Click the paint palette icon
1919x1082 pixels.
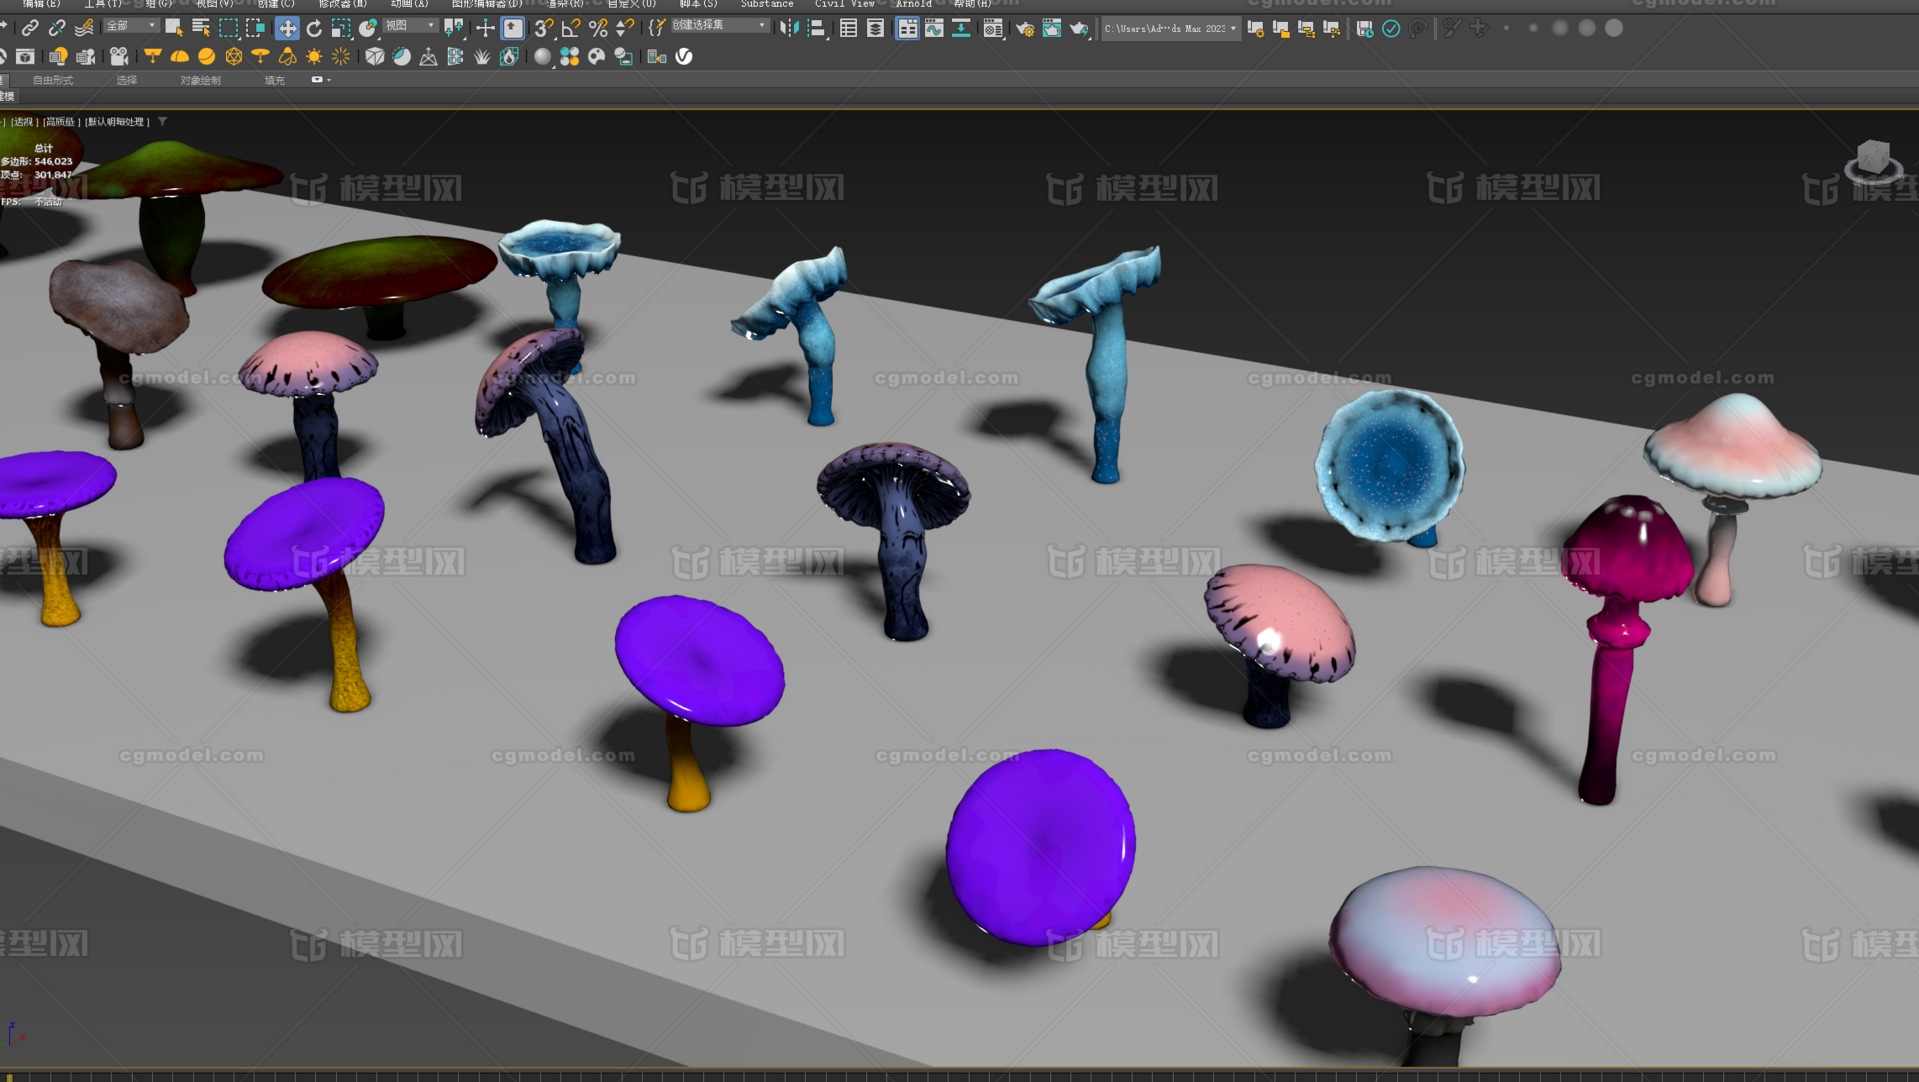pos(596,57)
